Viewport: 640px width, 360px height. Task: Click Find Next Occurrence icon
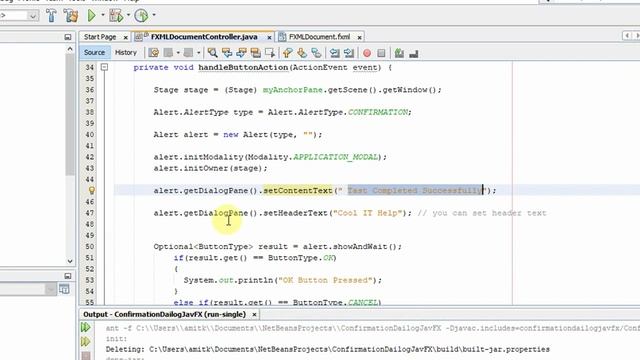pos(241,53)
